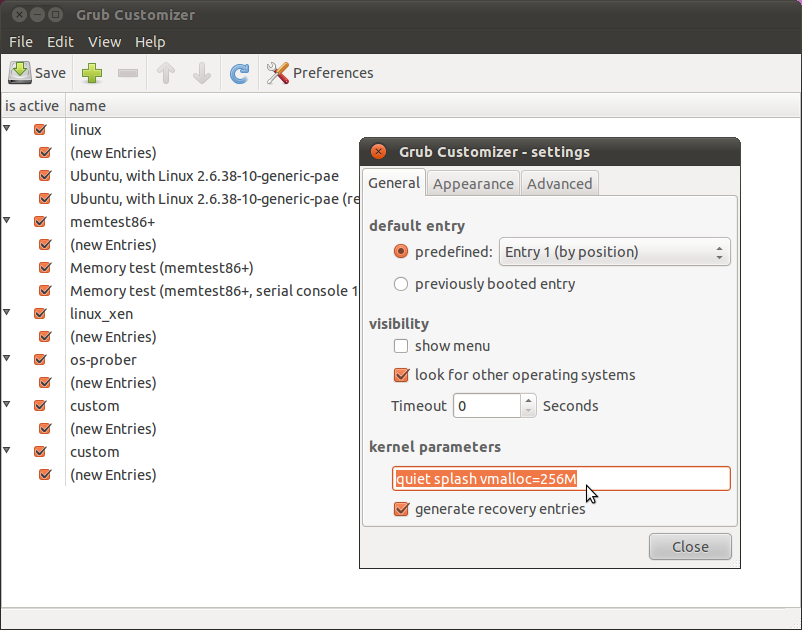
Task: Toggle generate recovery entries checkbox
Action: 401,509
